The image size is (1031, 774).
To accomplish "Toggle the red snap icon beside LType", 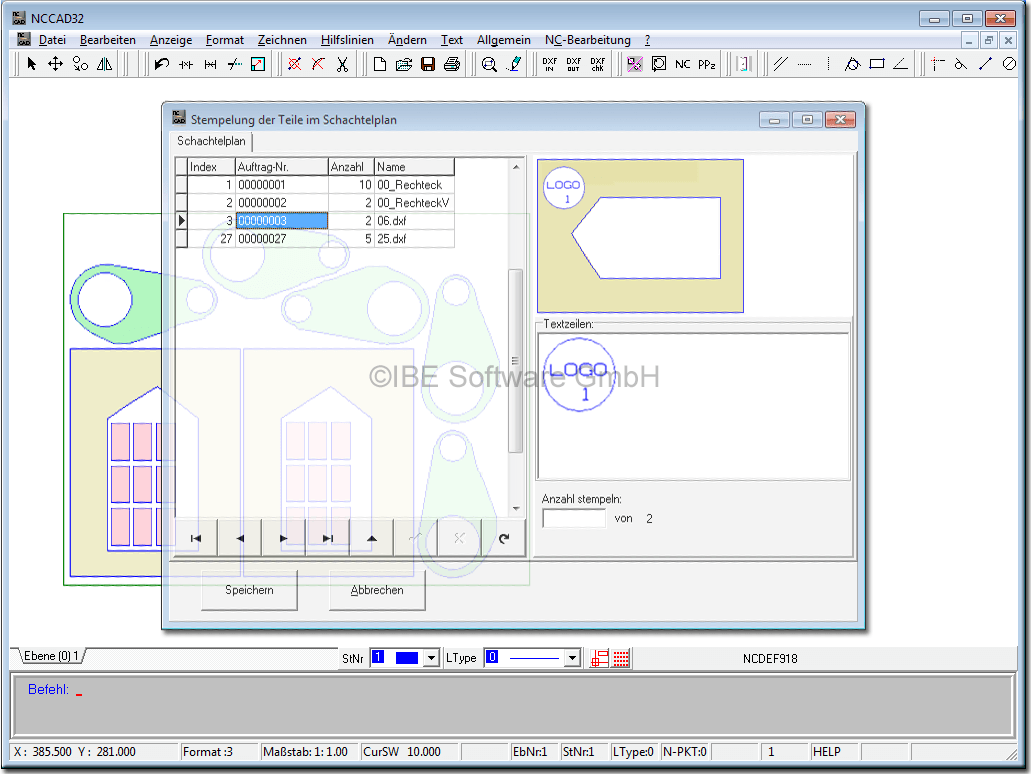I will pos(599,658).
